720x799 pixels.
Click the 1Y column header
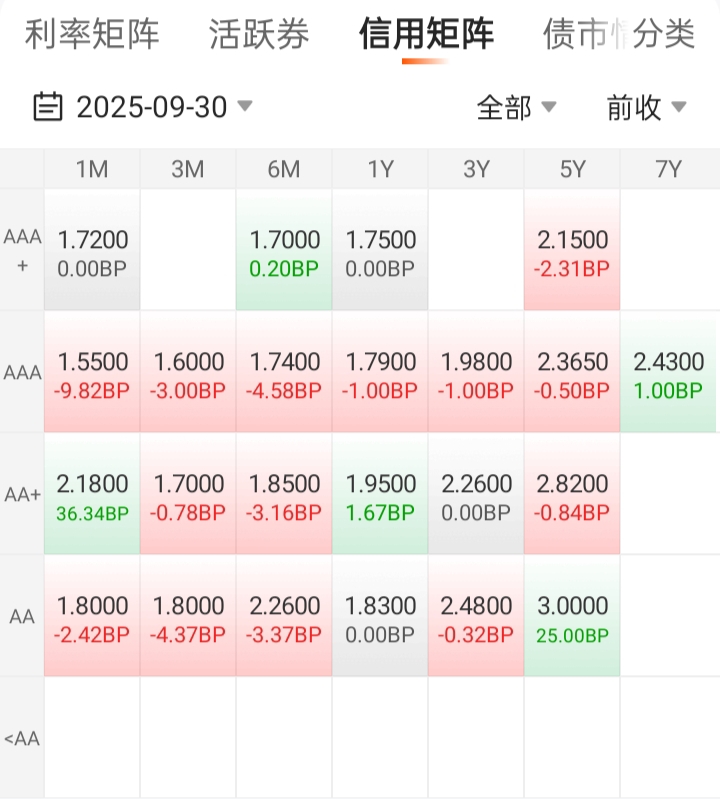(x=380, y=169)
